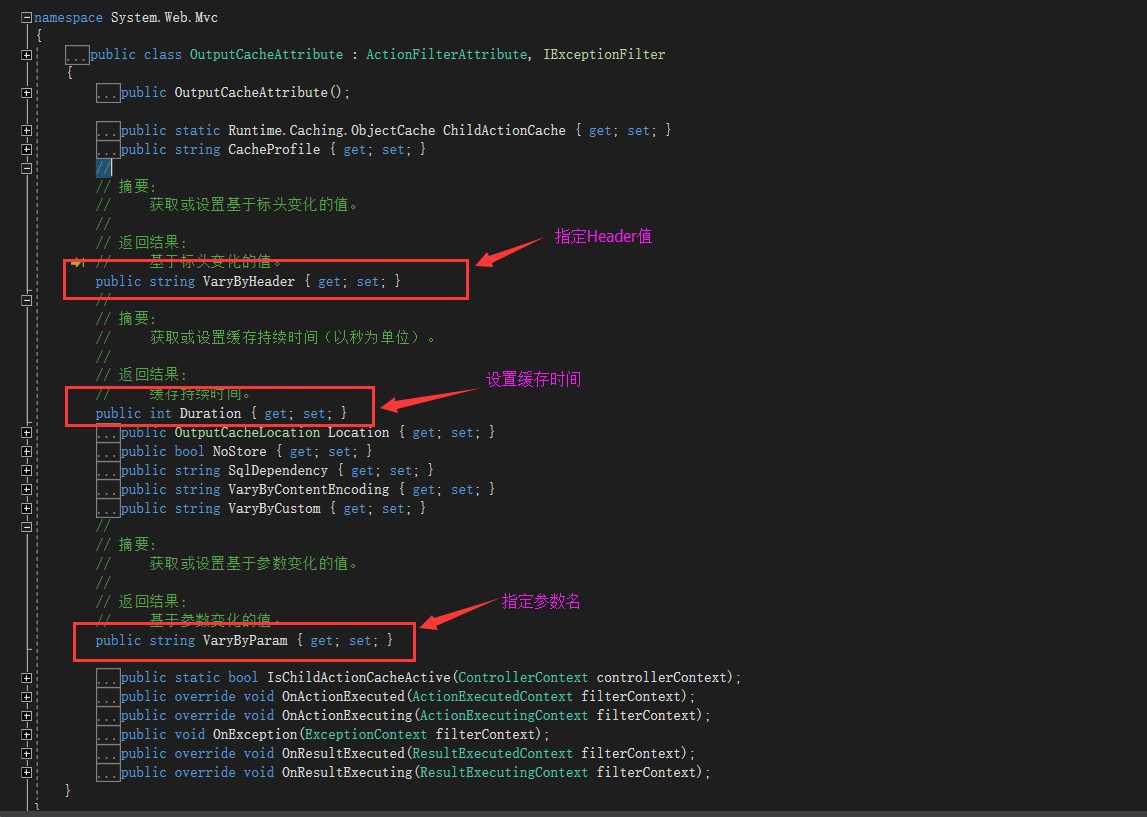Collapse the comment block above VaryByHeader
1147x817 pixels.
click(x=26, y=168)
